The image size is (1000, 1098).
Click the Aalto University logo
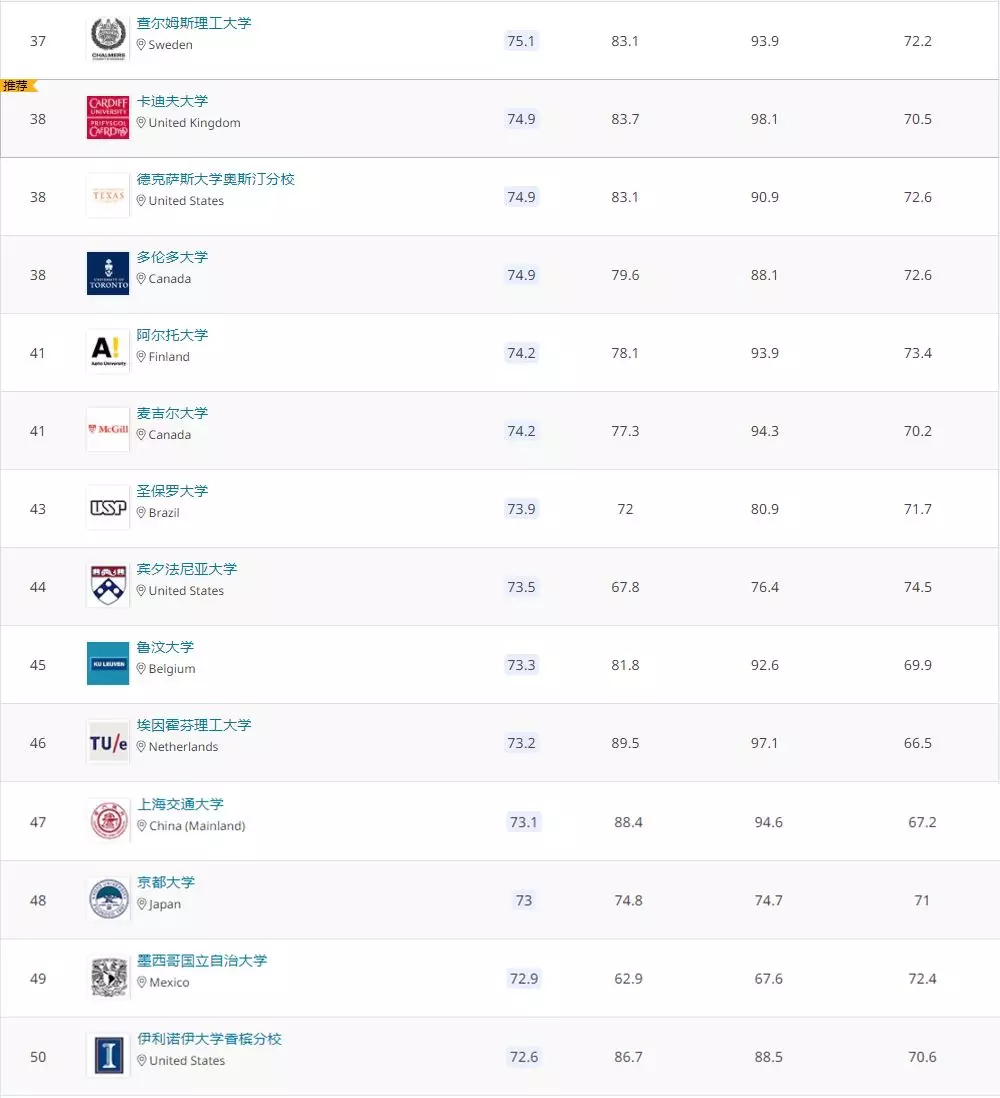coord(108,352)
